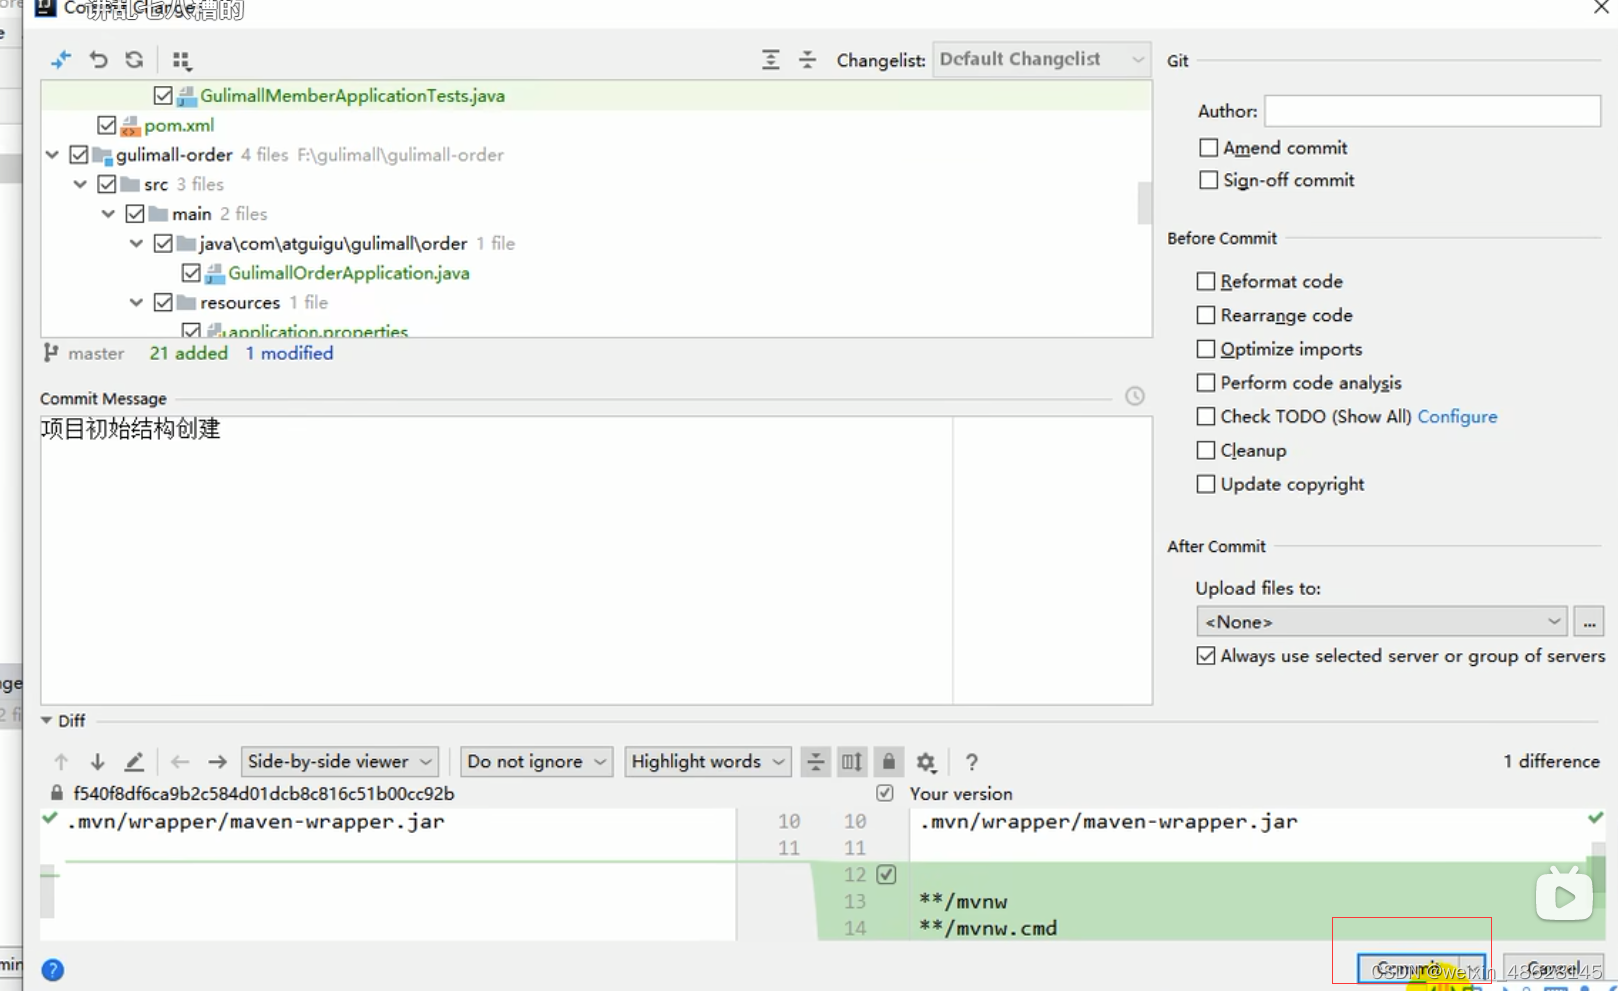
Task: Click the 21 added status link
Action: click(x=188, y=353)
